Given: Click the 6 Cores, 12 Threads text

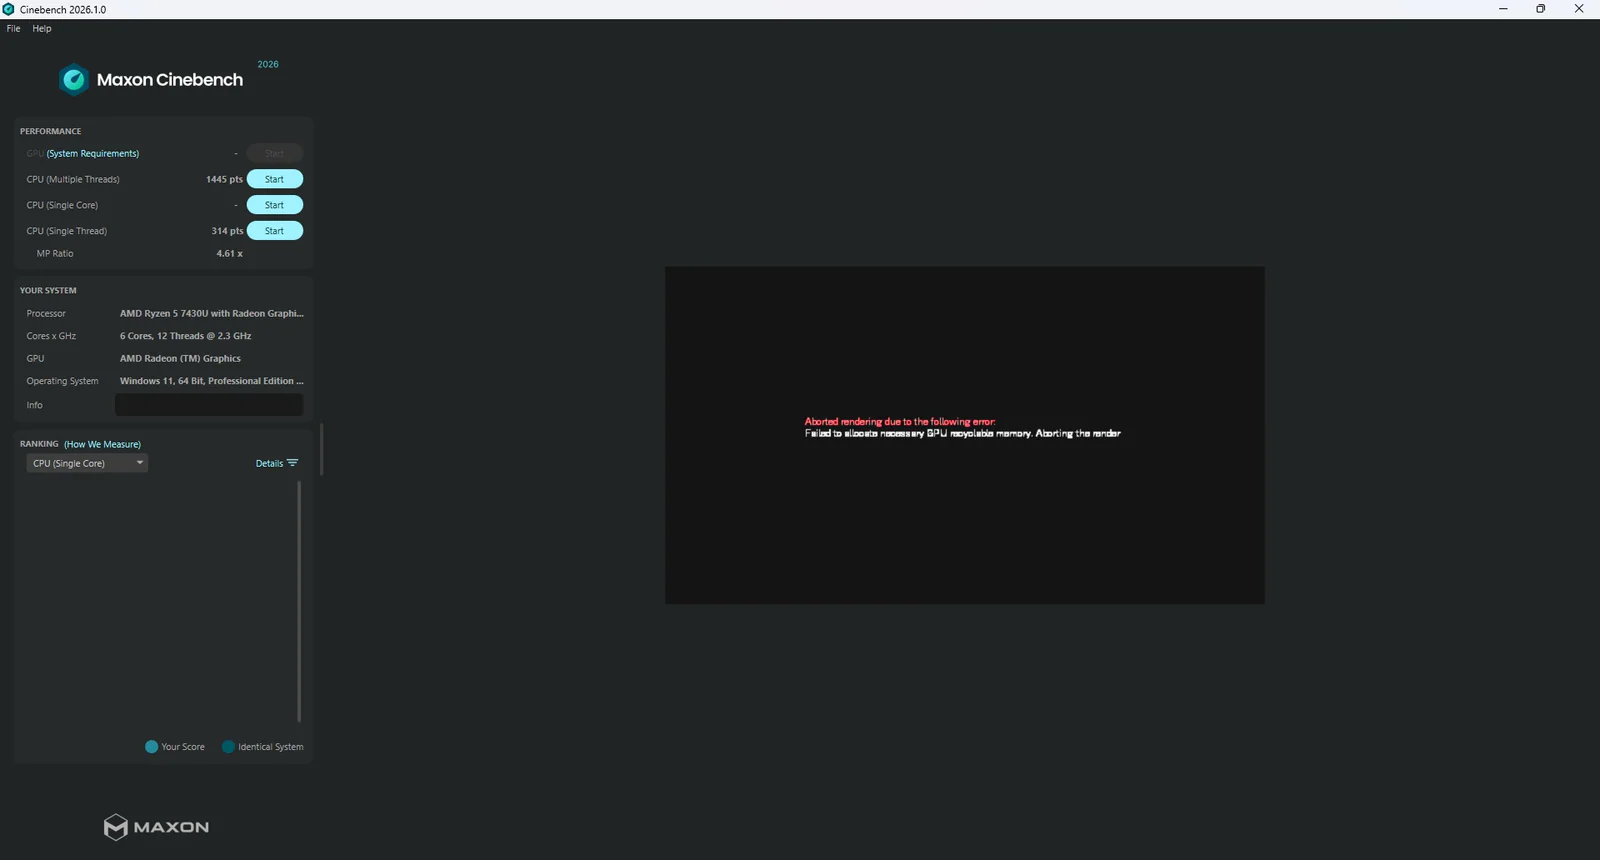Looking at the screenshot, I should pos(185,336).
